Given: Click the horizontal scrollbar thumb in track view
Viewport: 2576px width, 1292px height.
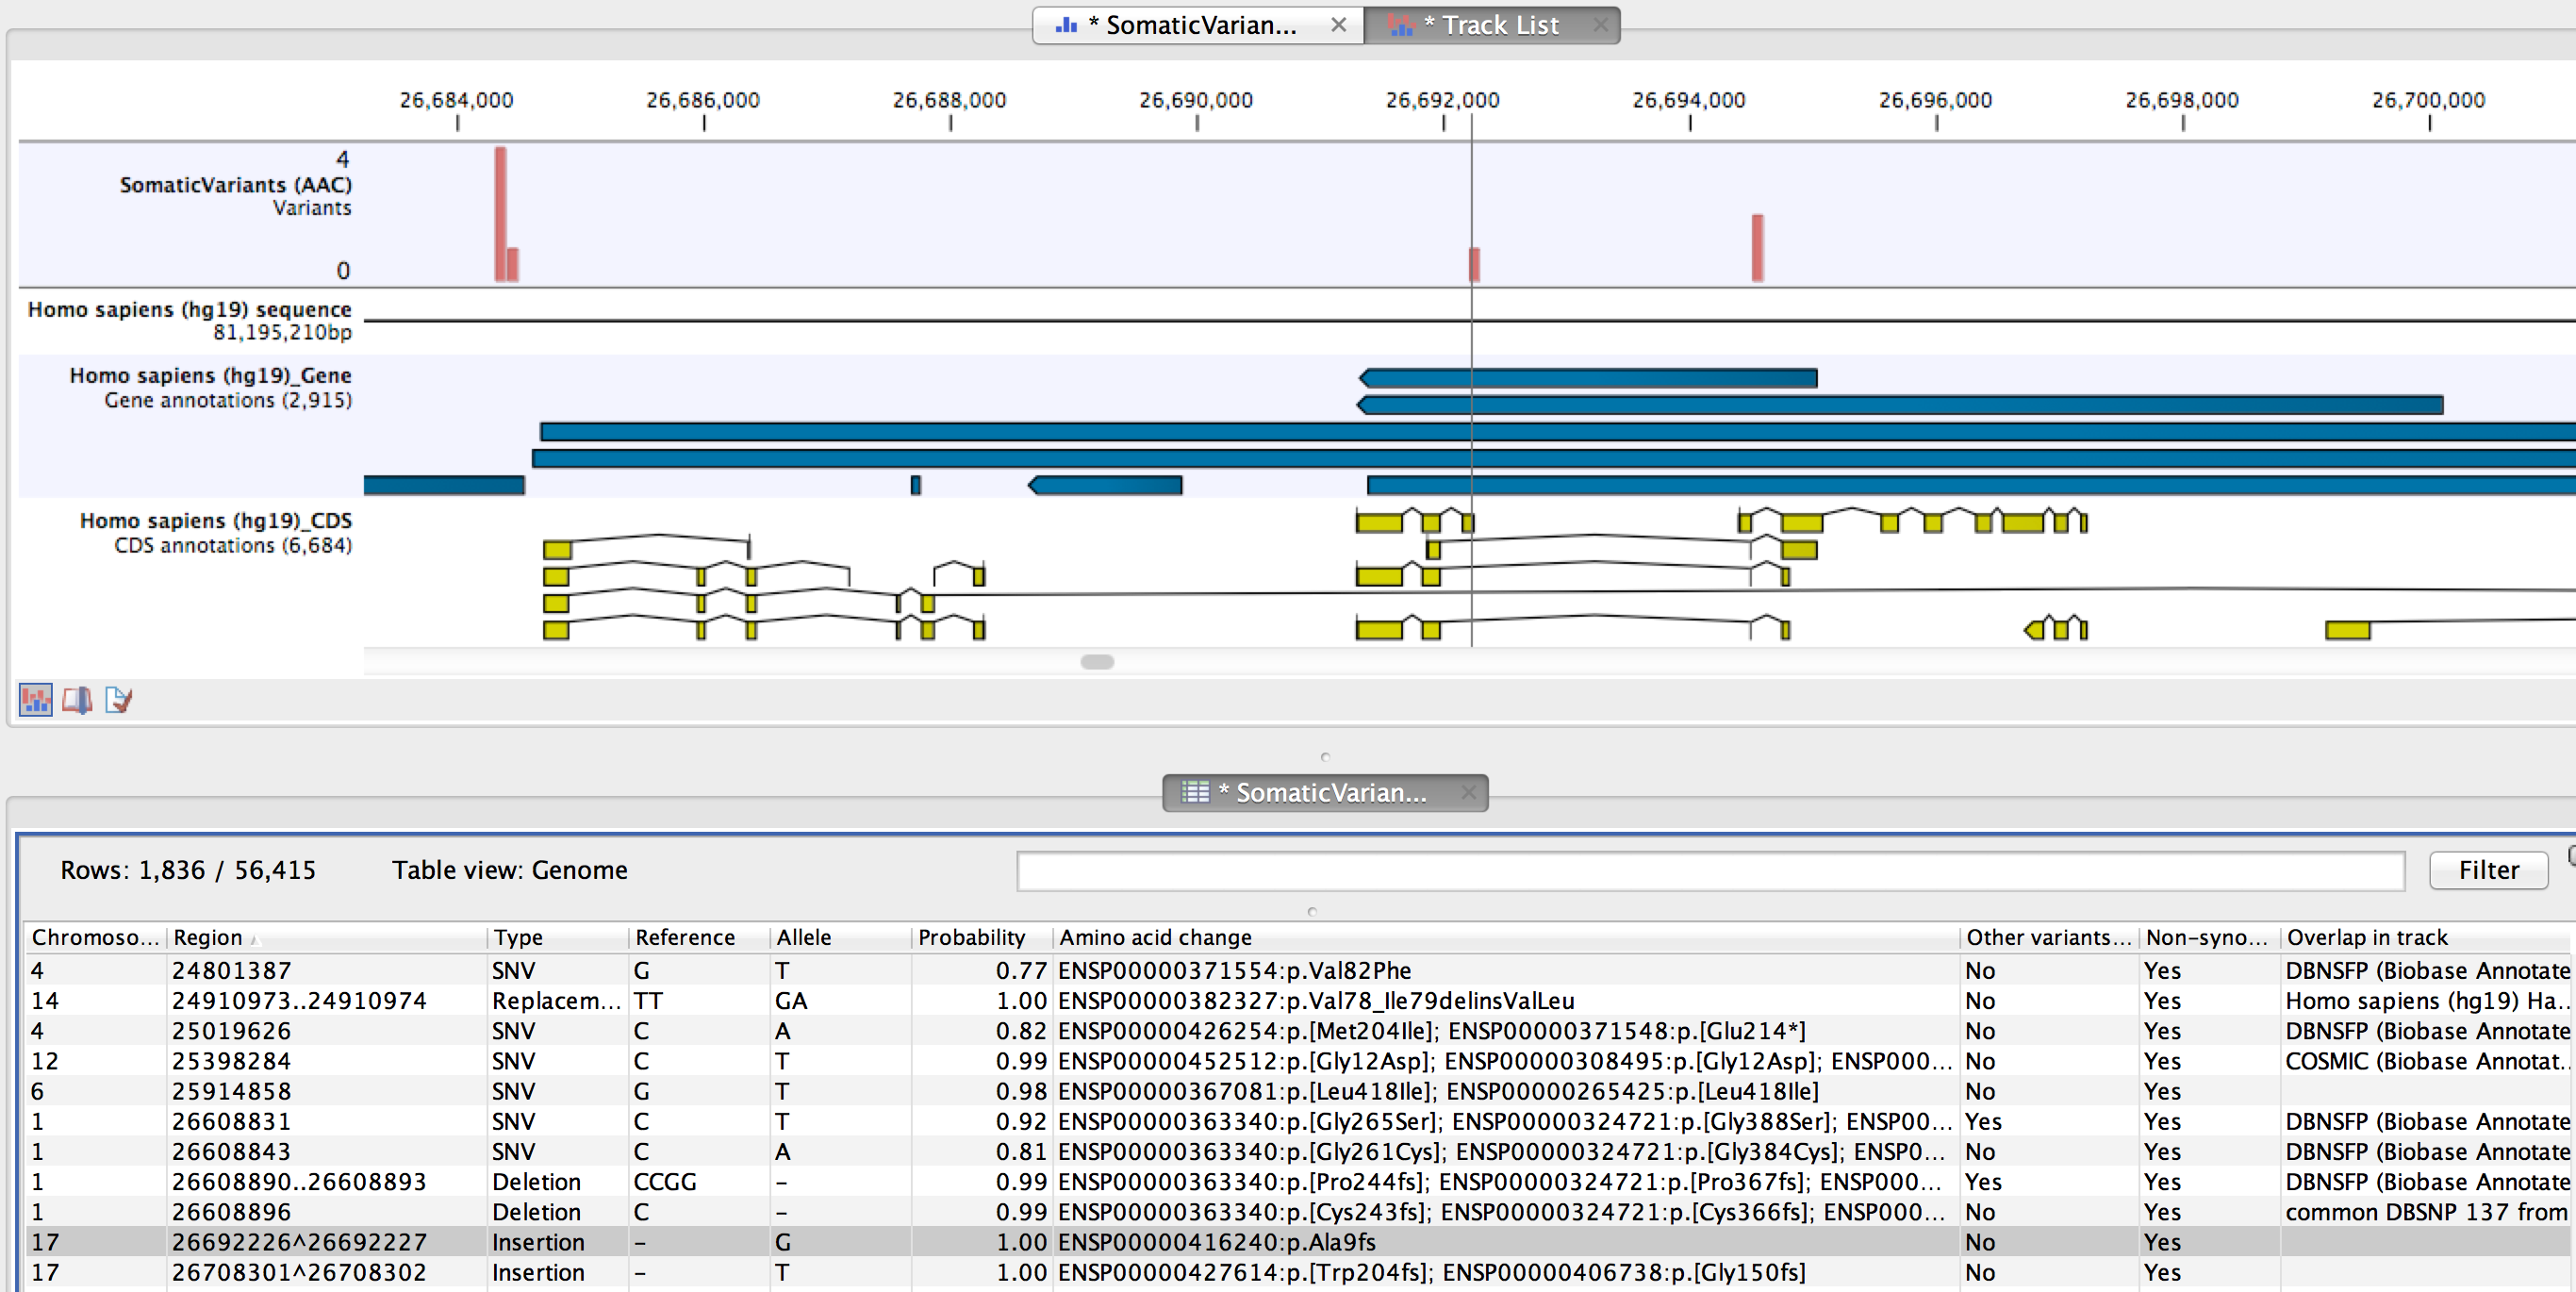Looking at the screenshot, I should pos(1097,662).
